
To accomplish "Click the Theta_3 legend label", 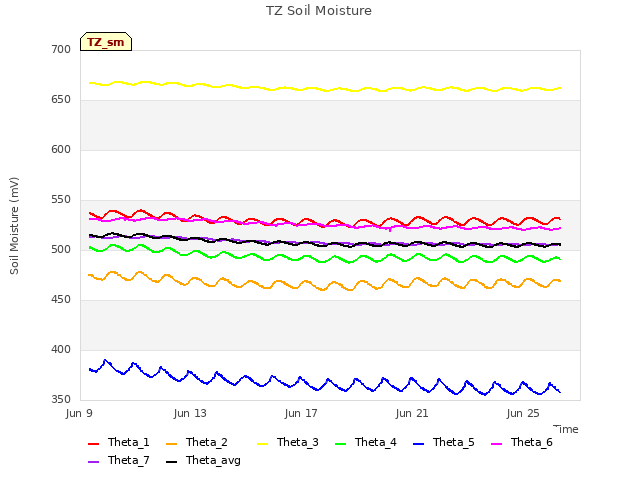I will pos(298,442).
